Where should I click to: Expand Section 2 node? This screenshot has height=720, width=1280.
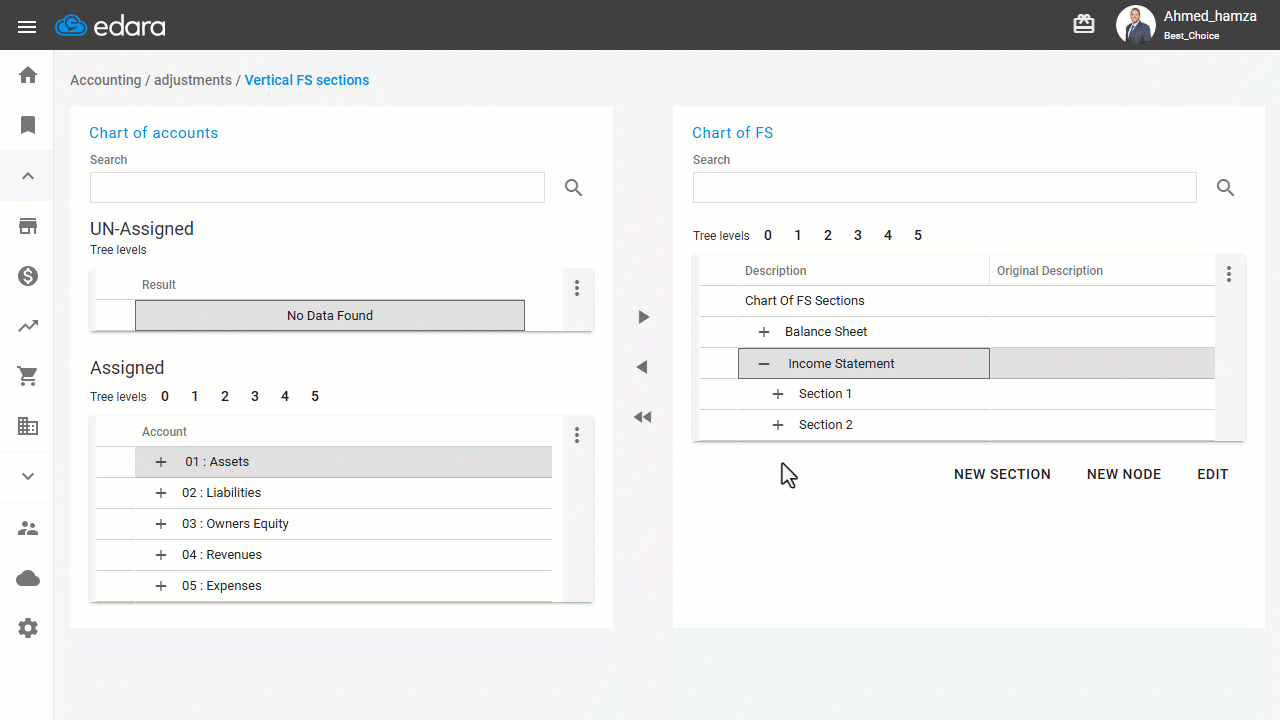778,425
